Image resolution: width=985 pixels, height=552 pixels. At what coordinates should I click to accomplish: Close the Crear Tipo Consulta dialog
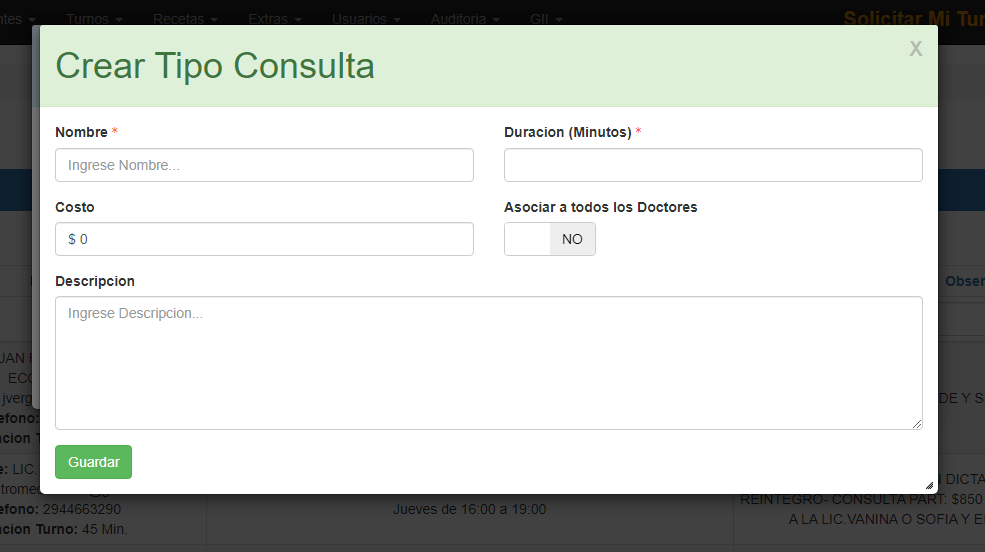click(x=915, y=49)
